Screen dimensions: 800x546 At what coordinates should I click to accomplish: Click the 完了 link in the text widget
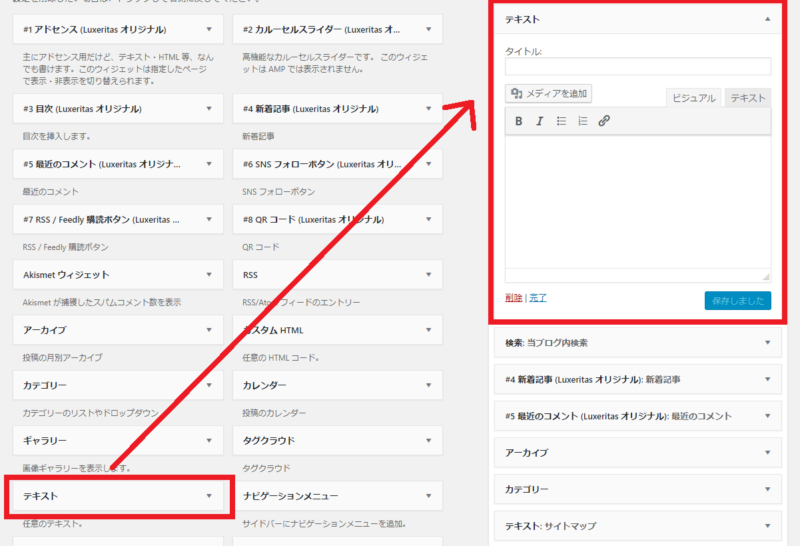(x=538, y=298)
